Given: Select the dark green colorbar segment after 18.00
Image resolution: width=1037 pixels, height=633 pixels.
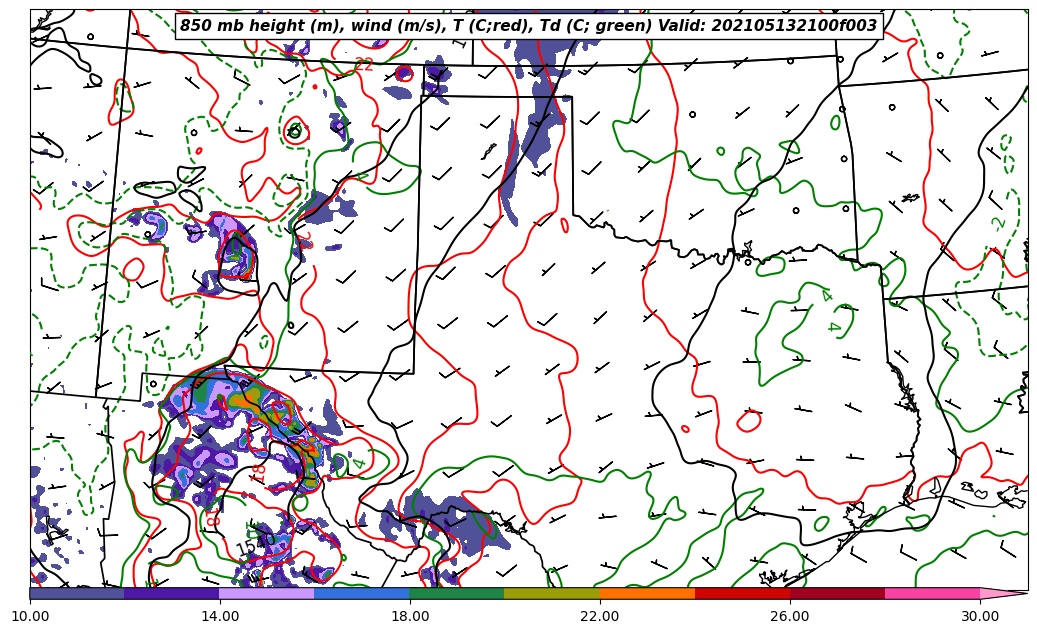Looking at the screenshot, I should point(457,593).
